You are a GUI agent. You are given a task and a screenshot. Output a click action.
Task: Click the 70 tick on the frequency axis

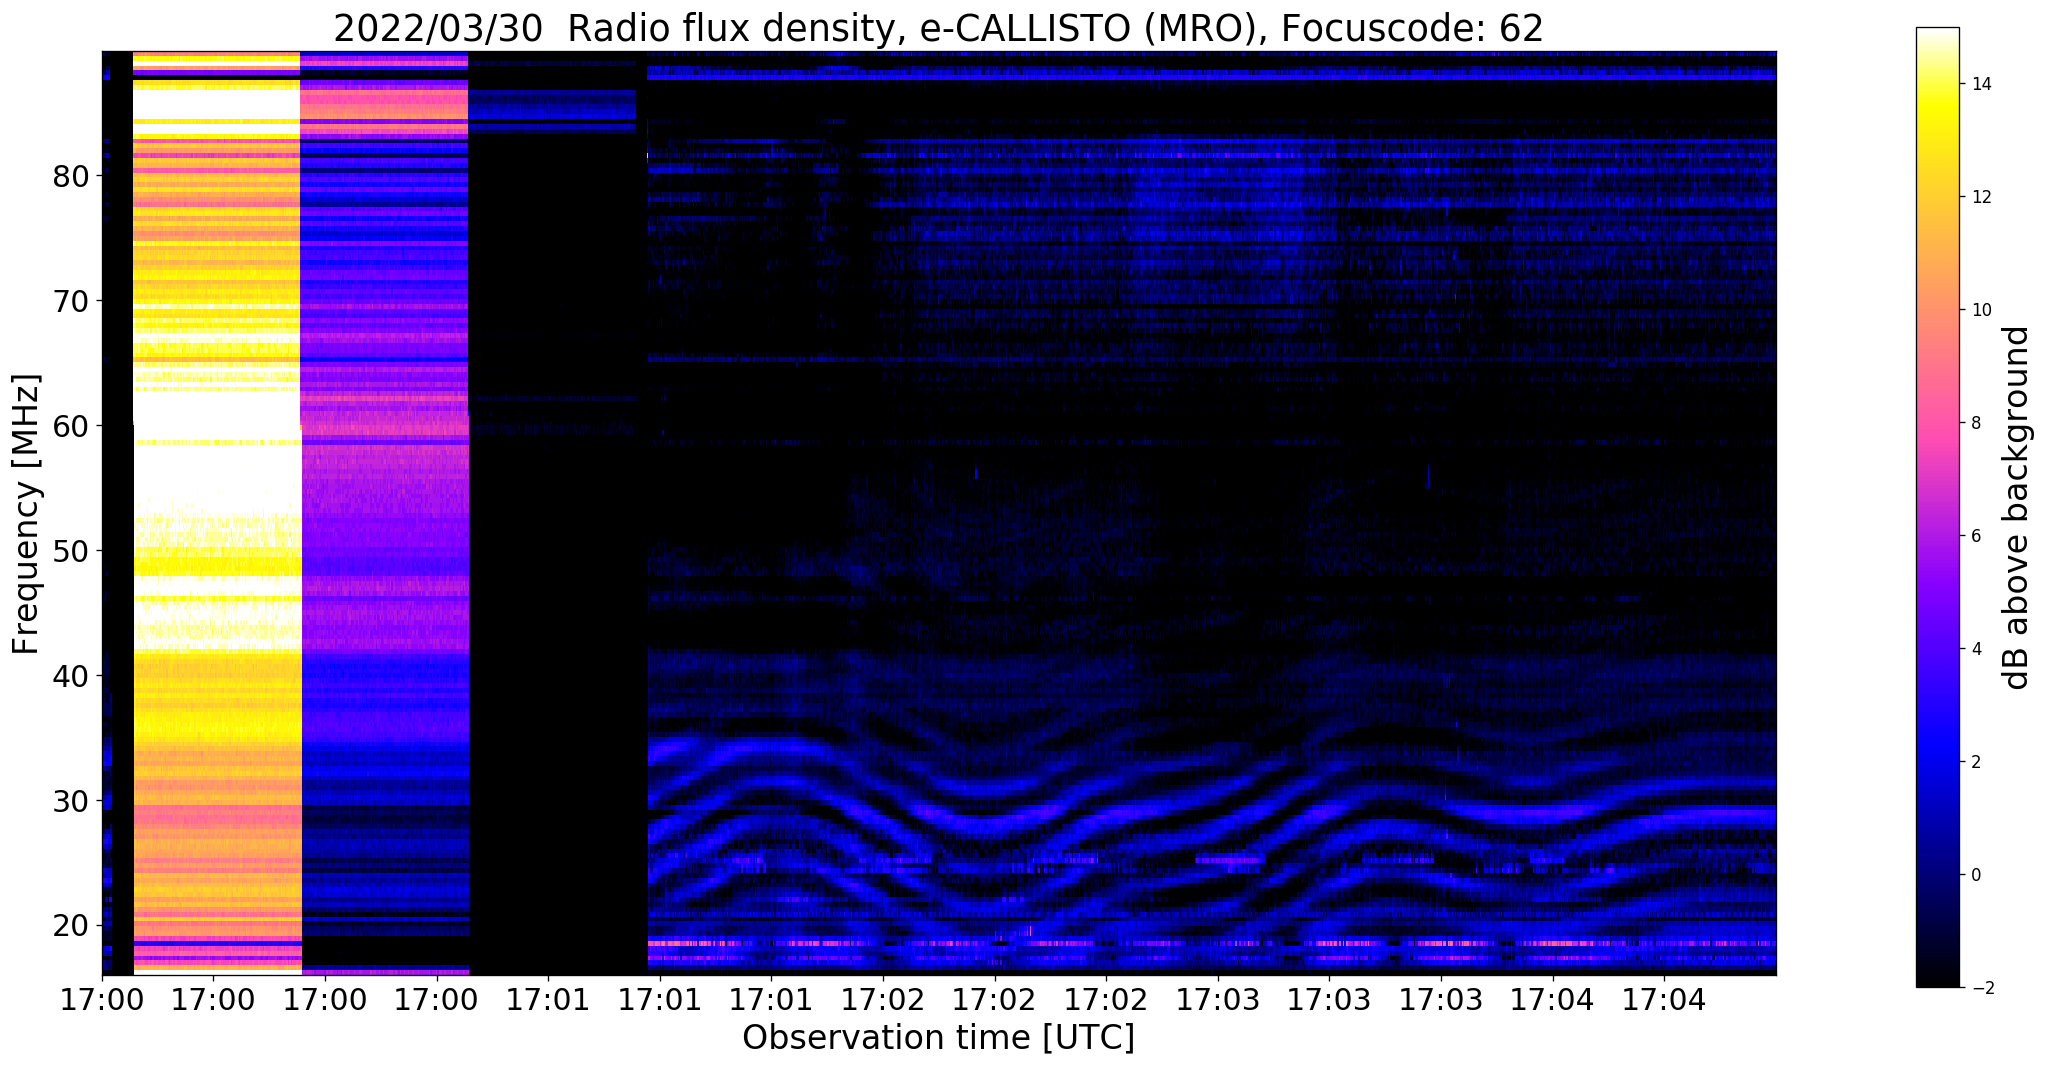(72, 301)
